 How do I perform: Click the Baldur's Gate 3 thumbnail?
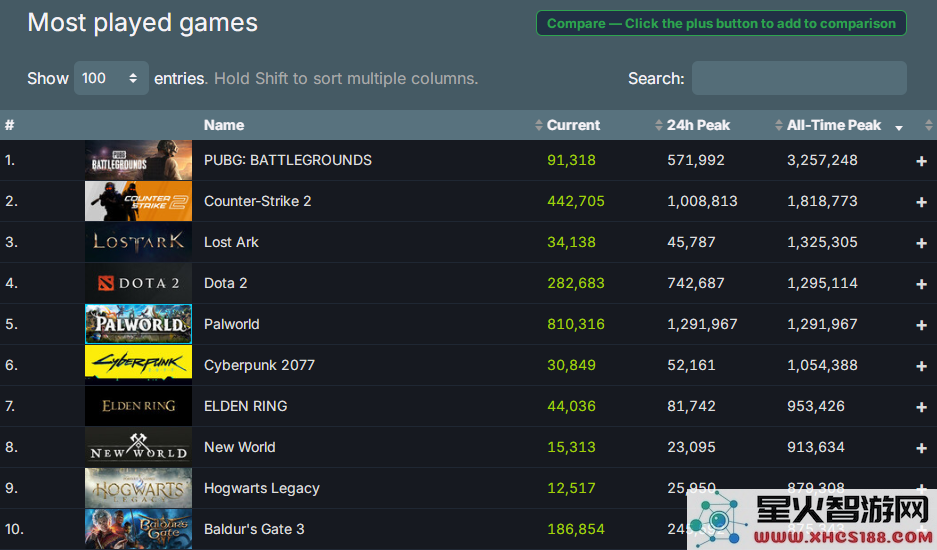point(138,528)
